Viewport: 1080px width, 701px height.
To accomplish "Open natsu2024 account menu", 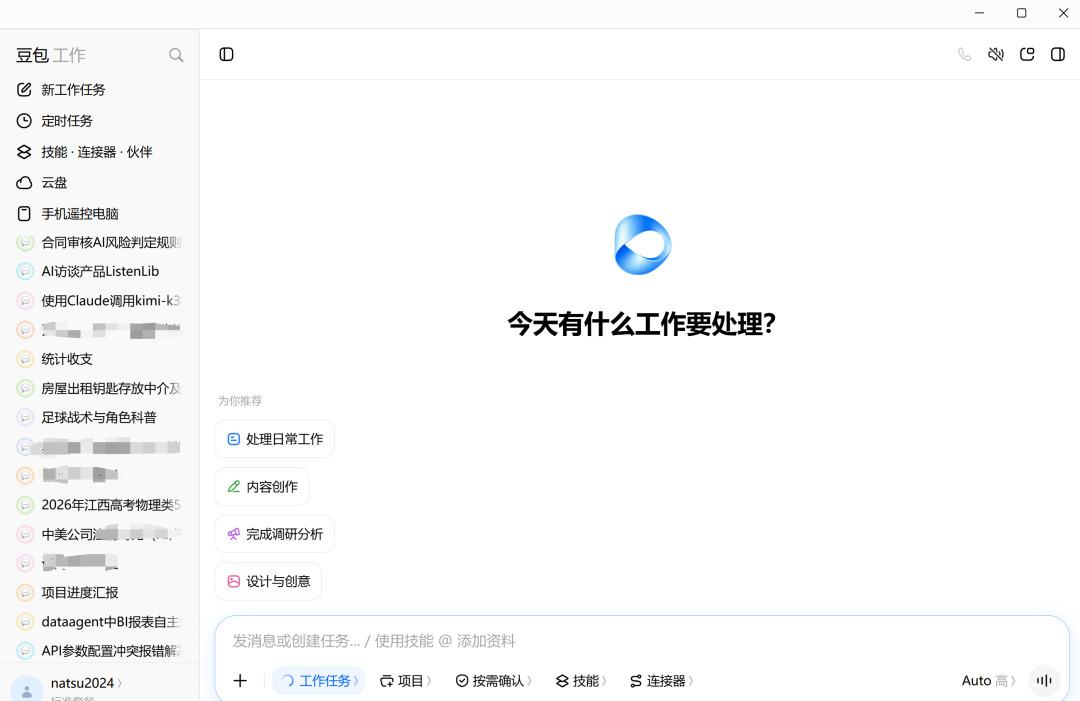I will click(x=86, y=683).
